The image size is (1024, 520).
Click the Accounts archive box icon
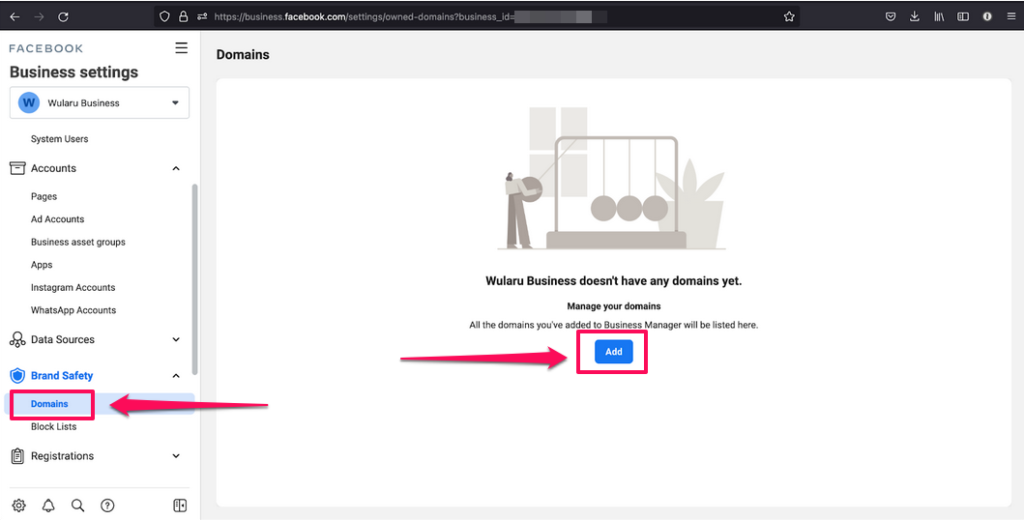[18, 168]
